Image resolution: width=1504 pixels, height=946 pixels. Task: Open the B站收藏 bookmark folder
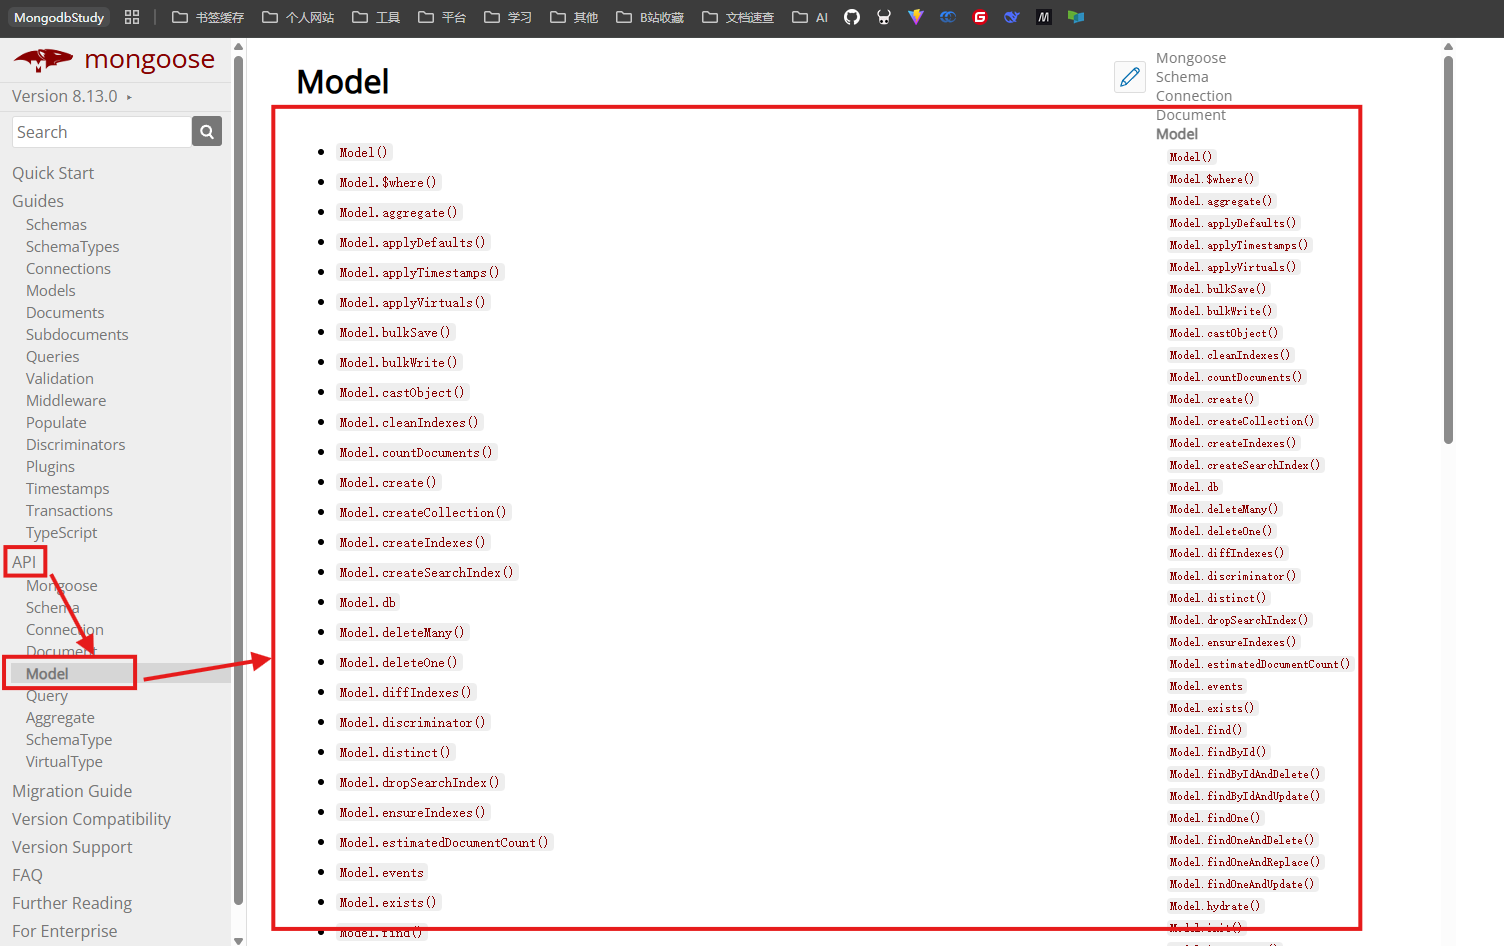click(650, 17)
